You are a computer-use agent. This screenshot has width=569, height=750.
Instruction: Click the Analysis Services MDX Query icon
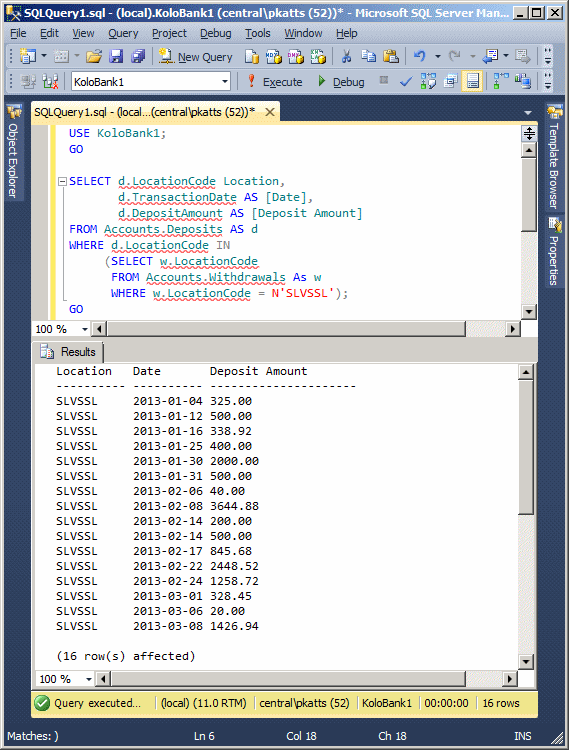coord(274,57)
